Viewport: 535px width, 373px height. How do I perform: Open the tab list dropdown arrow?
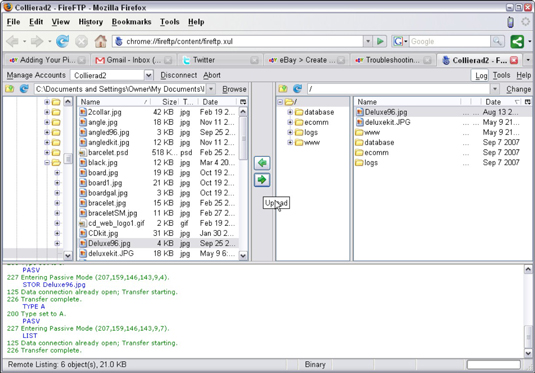click(528, 60)
